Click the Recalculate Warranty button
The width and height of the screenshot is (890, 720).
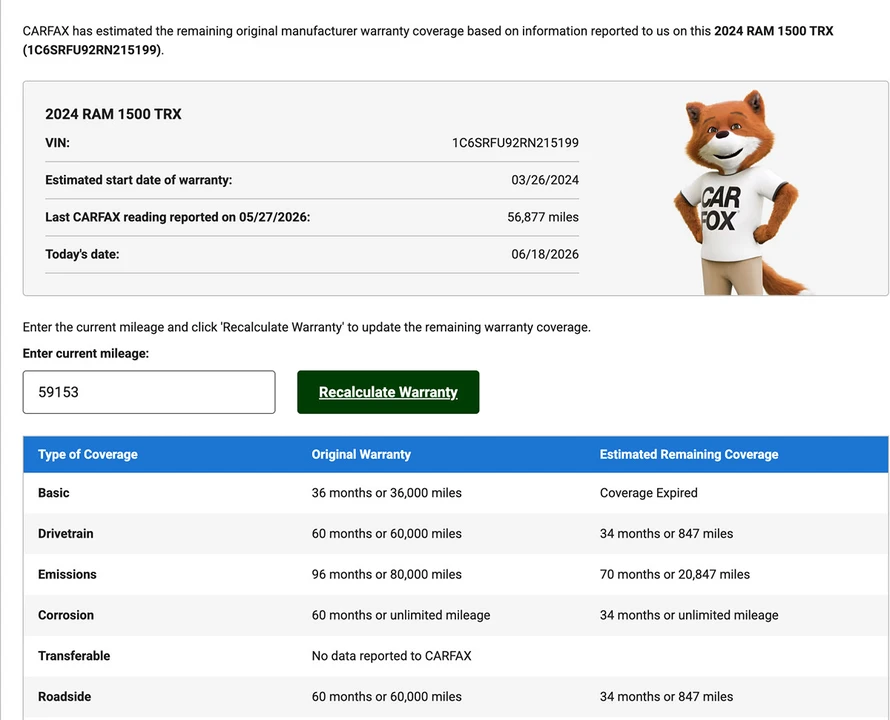(388, 392)
